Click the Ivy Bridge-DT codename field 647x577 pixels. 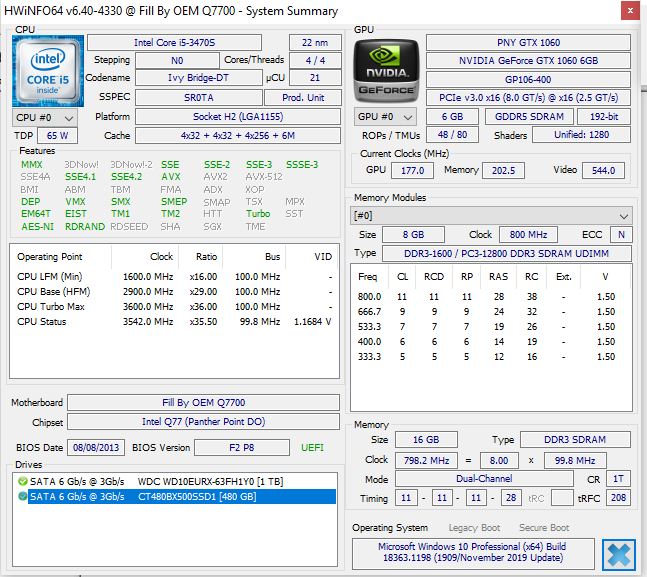[x=198, y=78]
